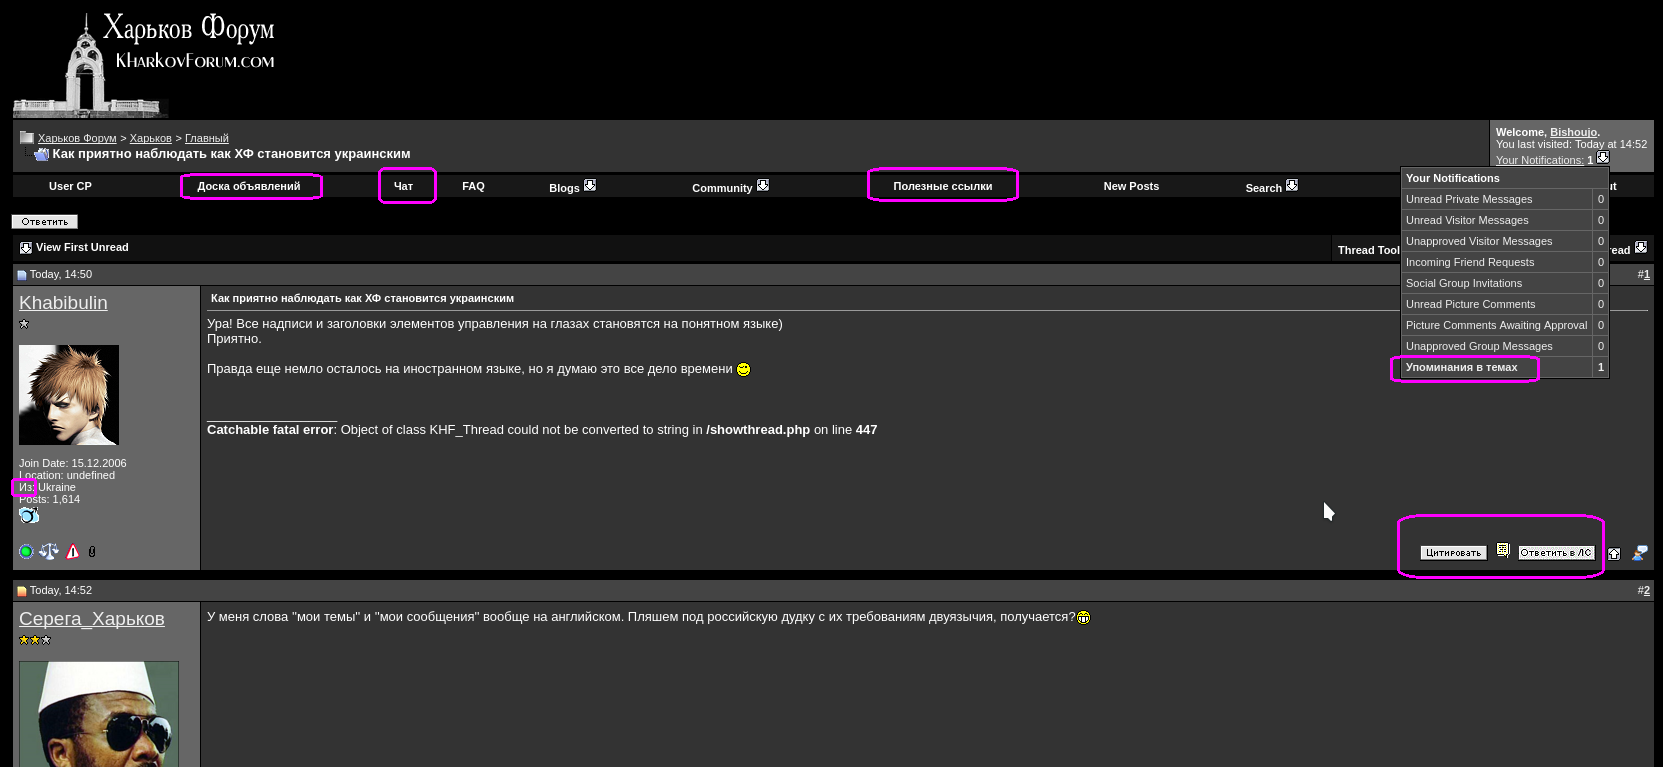Click the thread icon beside the thread title
This screenshot has width=1663, height=767.
click(41, 154)
